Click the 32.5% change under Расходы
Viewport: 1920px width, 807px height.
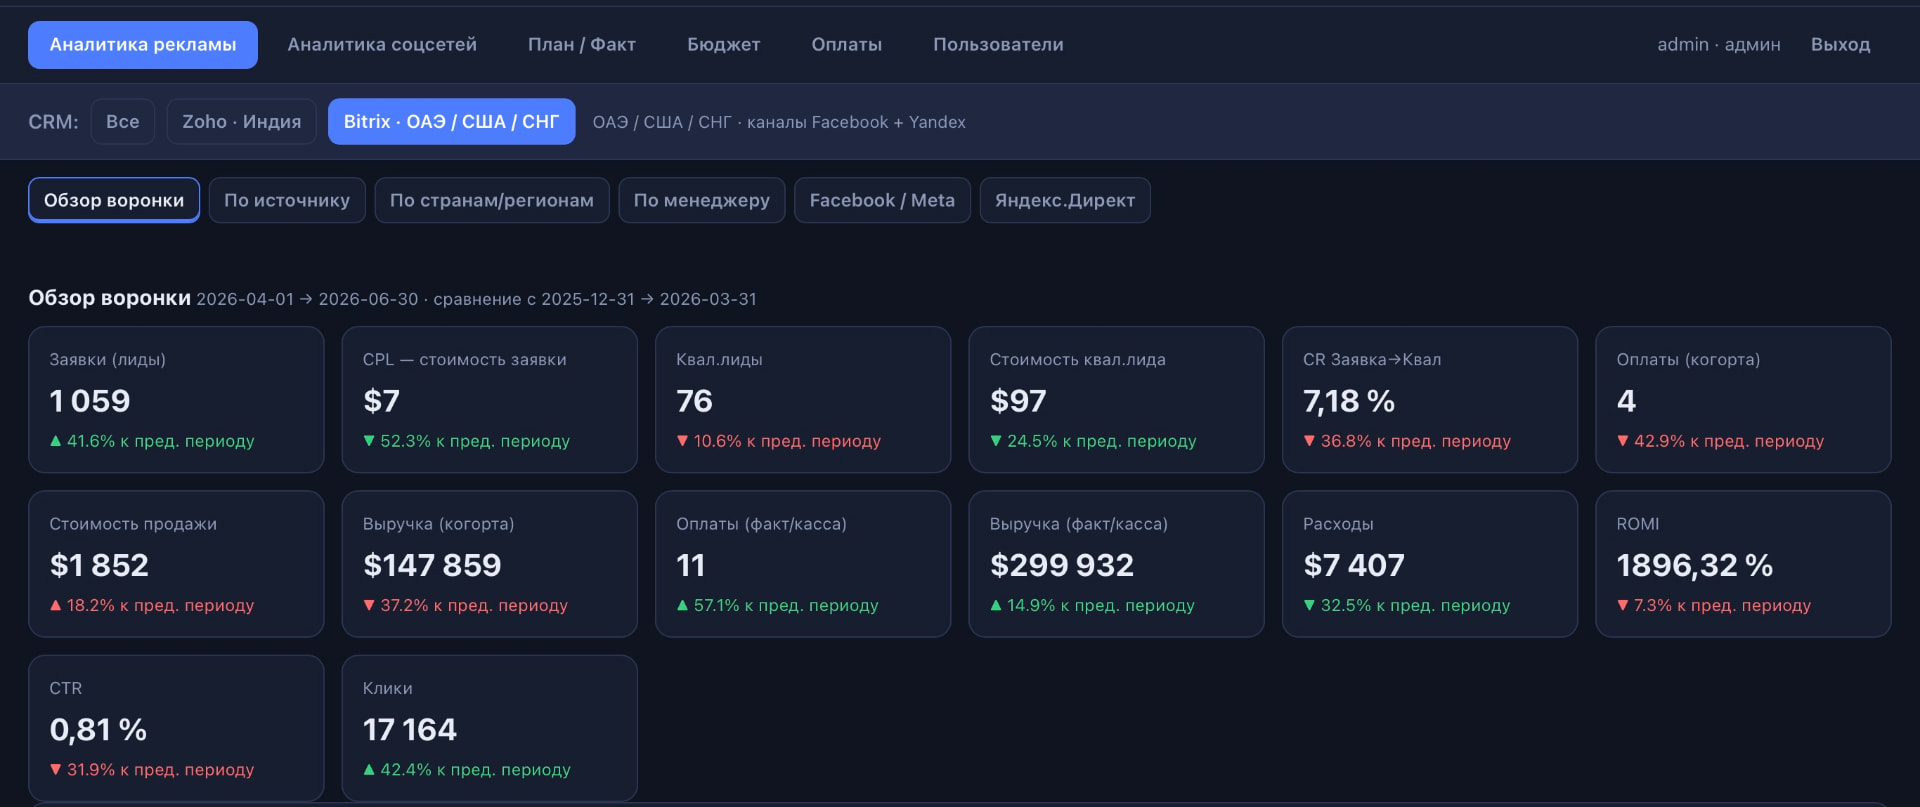(1407, 605)
